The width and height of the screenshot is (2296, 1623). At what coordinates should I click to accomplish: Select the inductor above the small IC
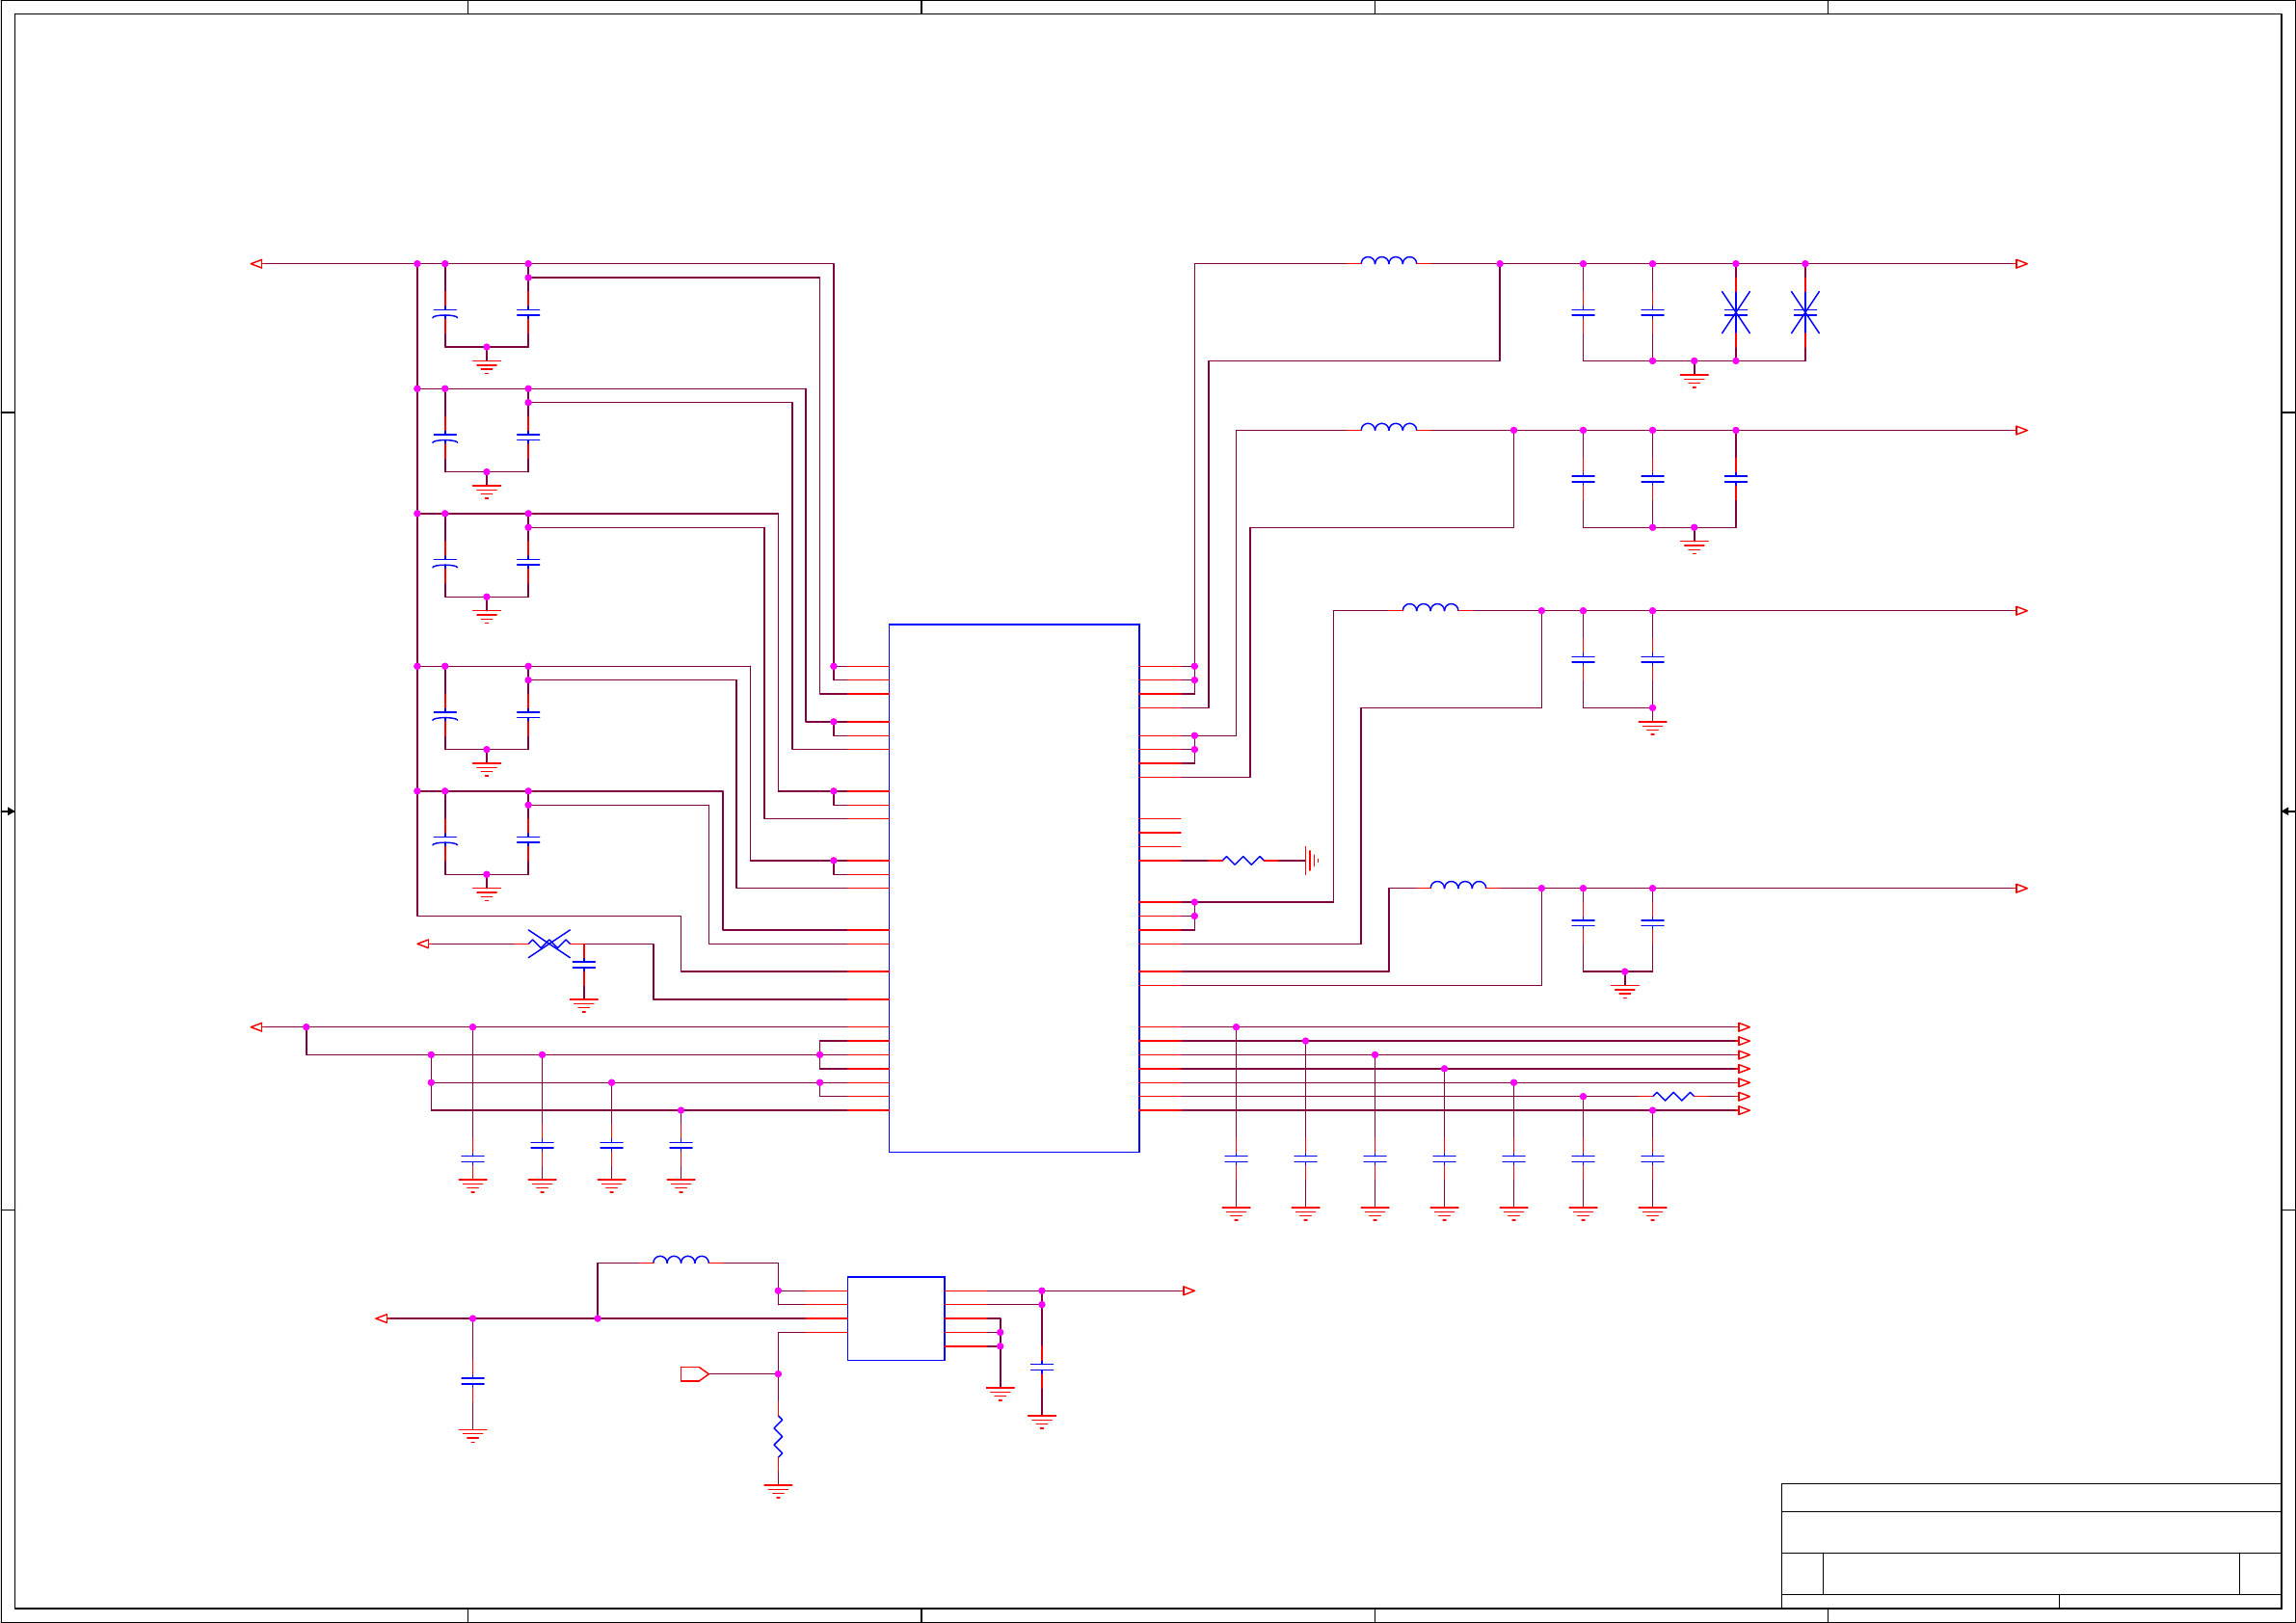[x=680, y=1260]
